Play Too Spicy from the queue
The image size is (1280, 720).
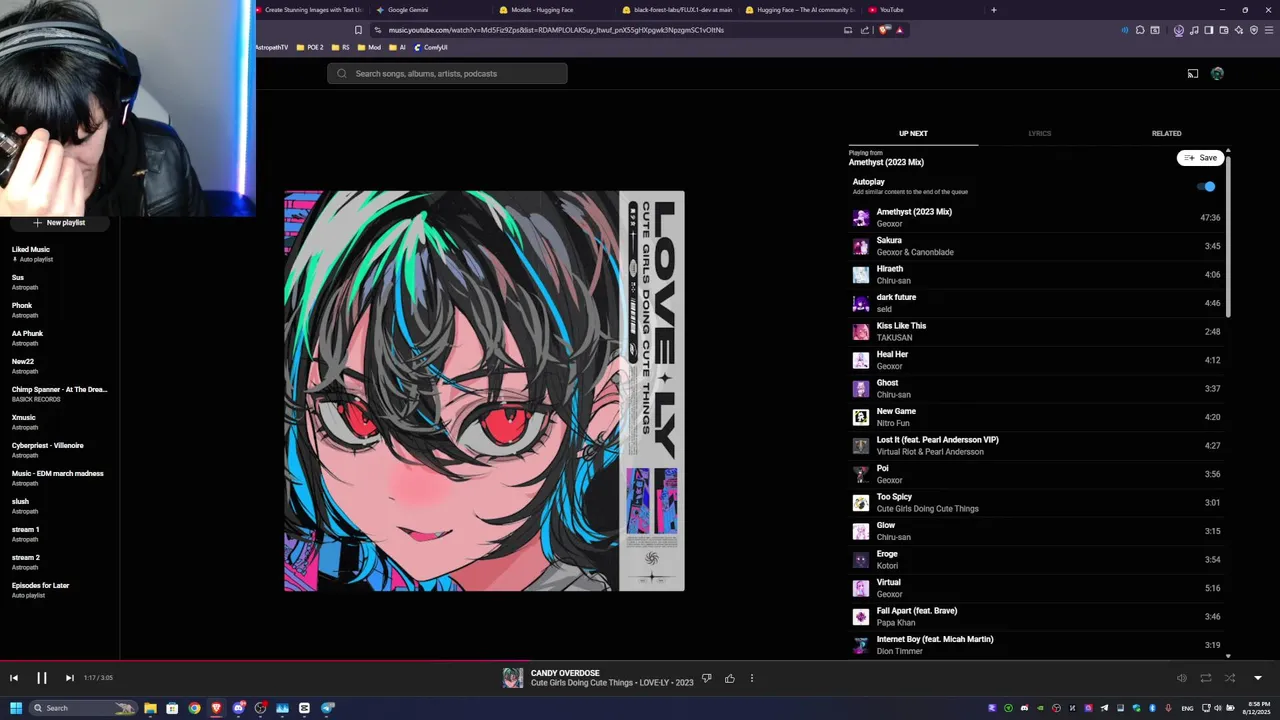coord(1038,503)
